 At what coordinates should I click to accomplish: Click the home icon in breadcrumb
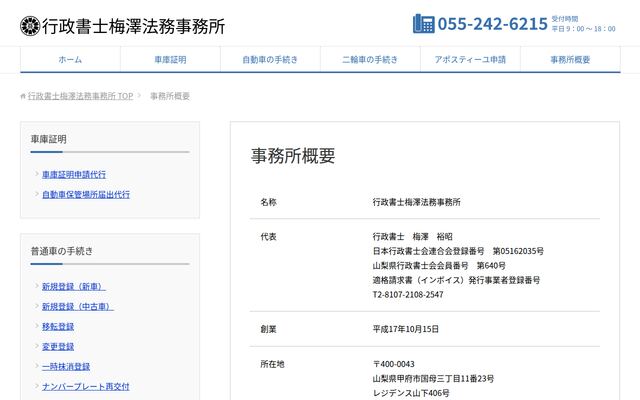point(23,96)
